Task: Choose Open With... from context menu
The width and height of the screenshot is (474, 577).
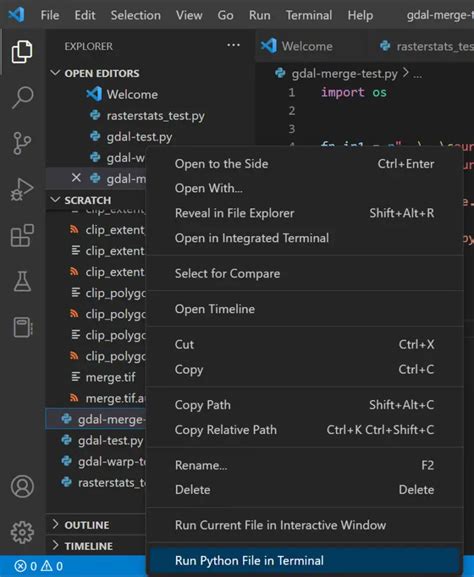Action: click(x=304, y=188)
